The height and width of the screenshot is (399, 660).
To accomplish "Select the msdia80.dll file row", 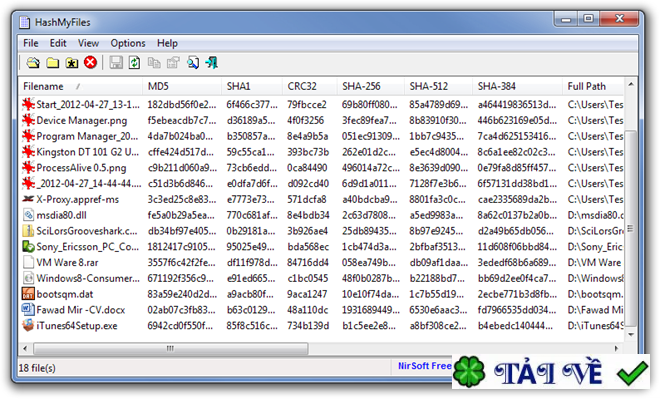I will pyautogui.click(x=322, y=215).
